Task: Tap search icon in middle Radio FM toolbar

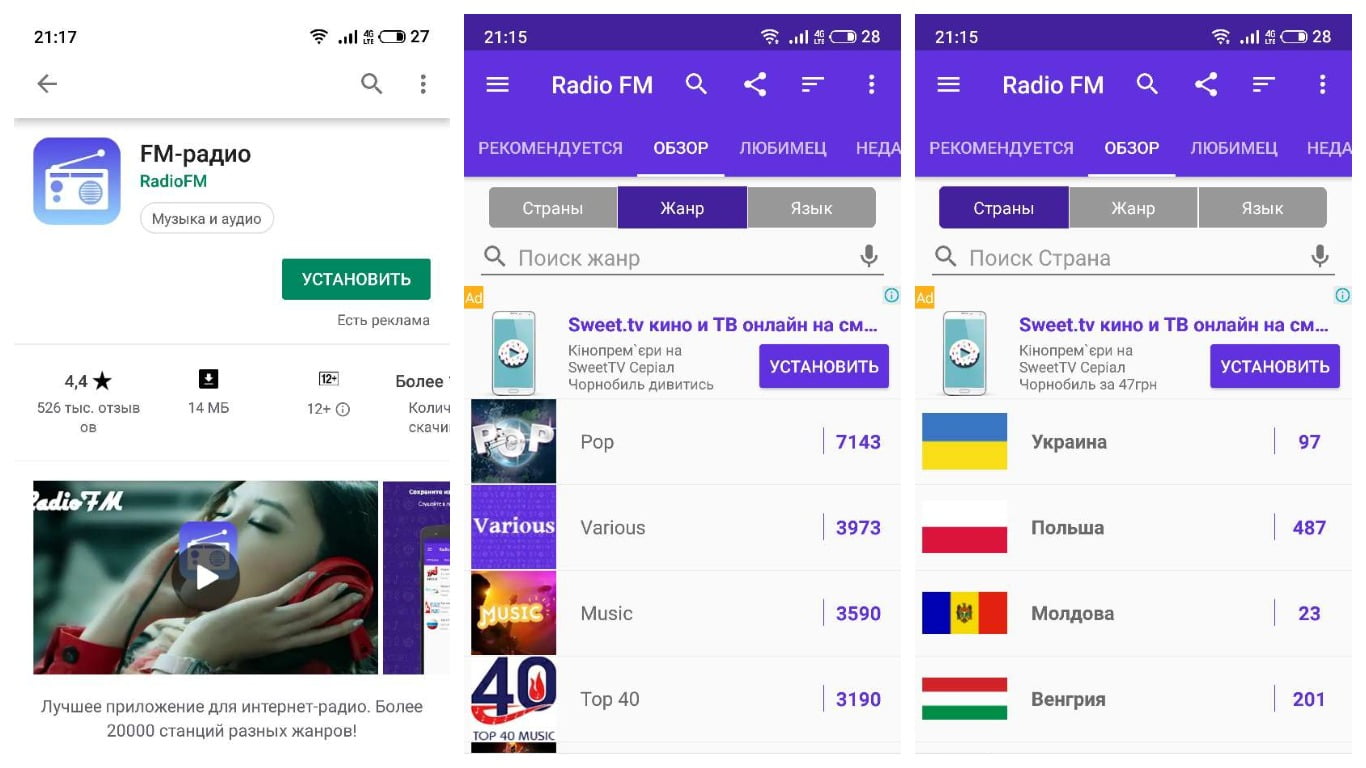Action: click(696, 85)
